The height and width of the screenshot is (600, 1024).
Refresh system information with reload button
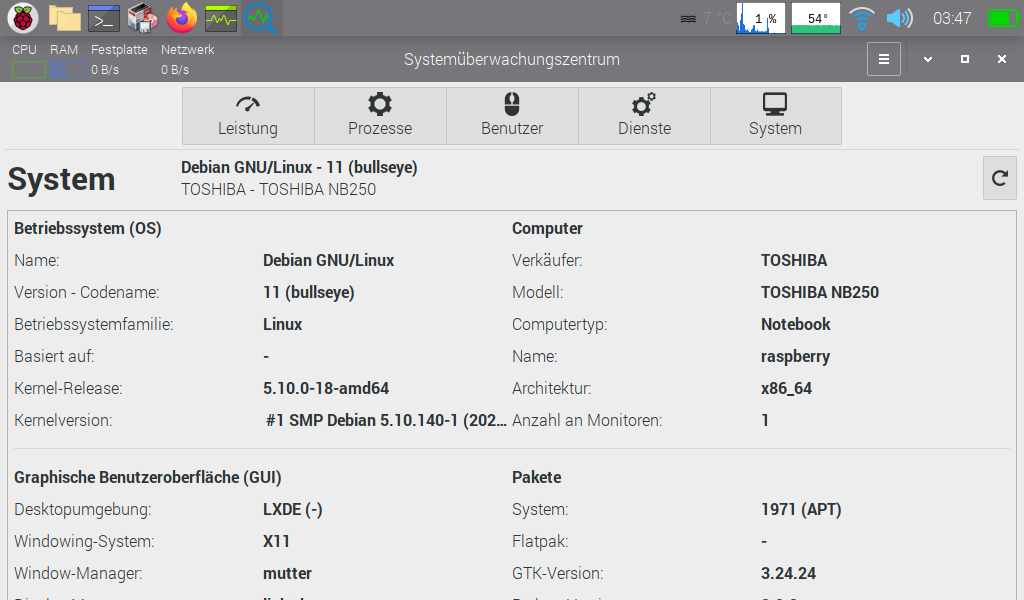pos(999,178)
